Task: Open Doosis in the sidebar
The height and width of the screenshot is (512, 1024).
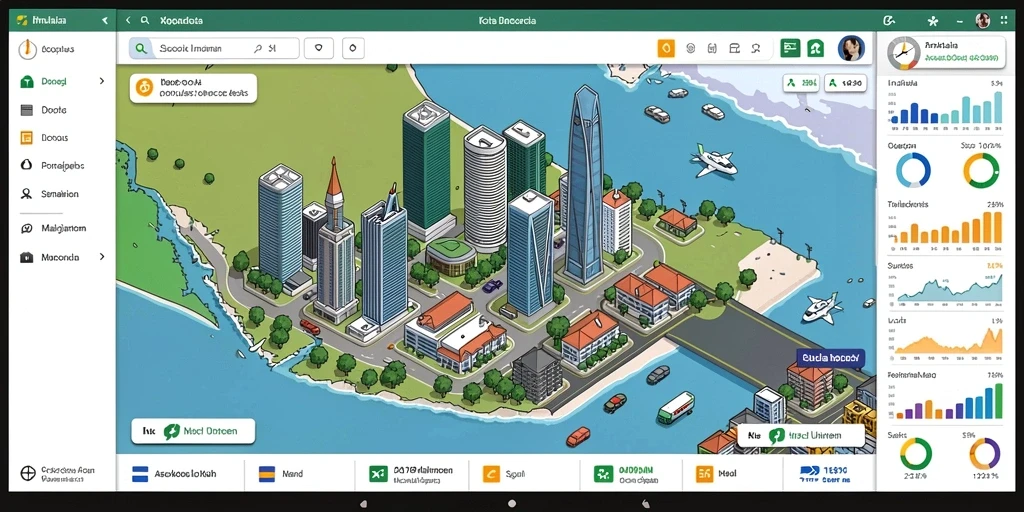Action: (x=44, y=138)
